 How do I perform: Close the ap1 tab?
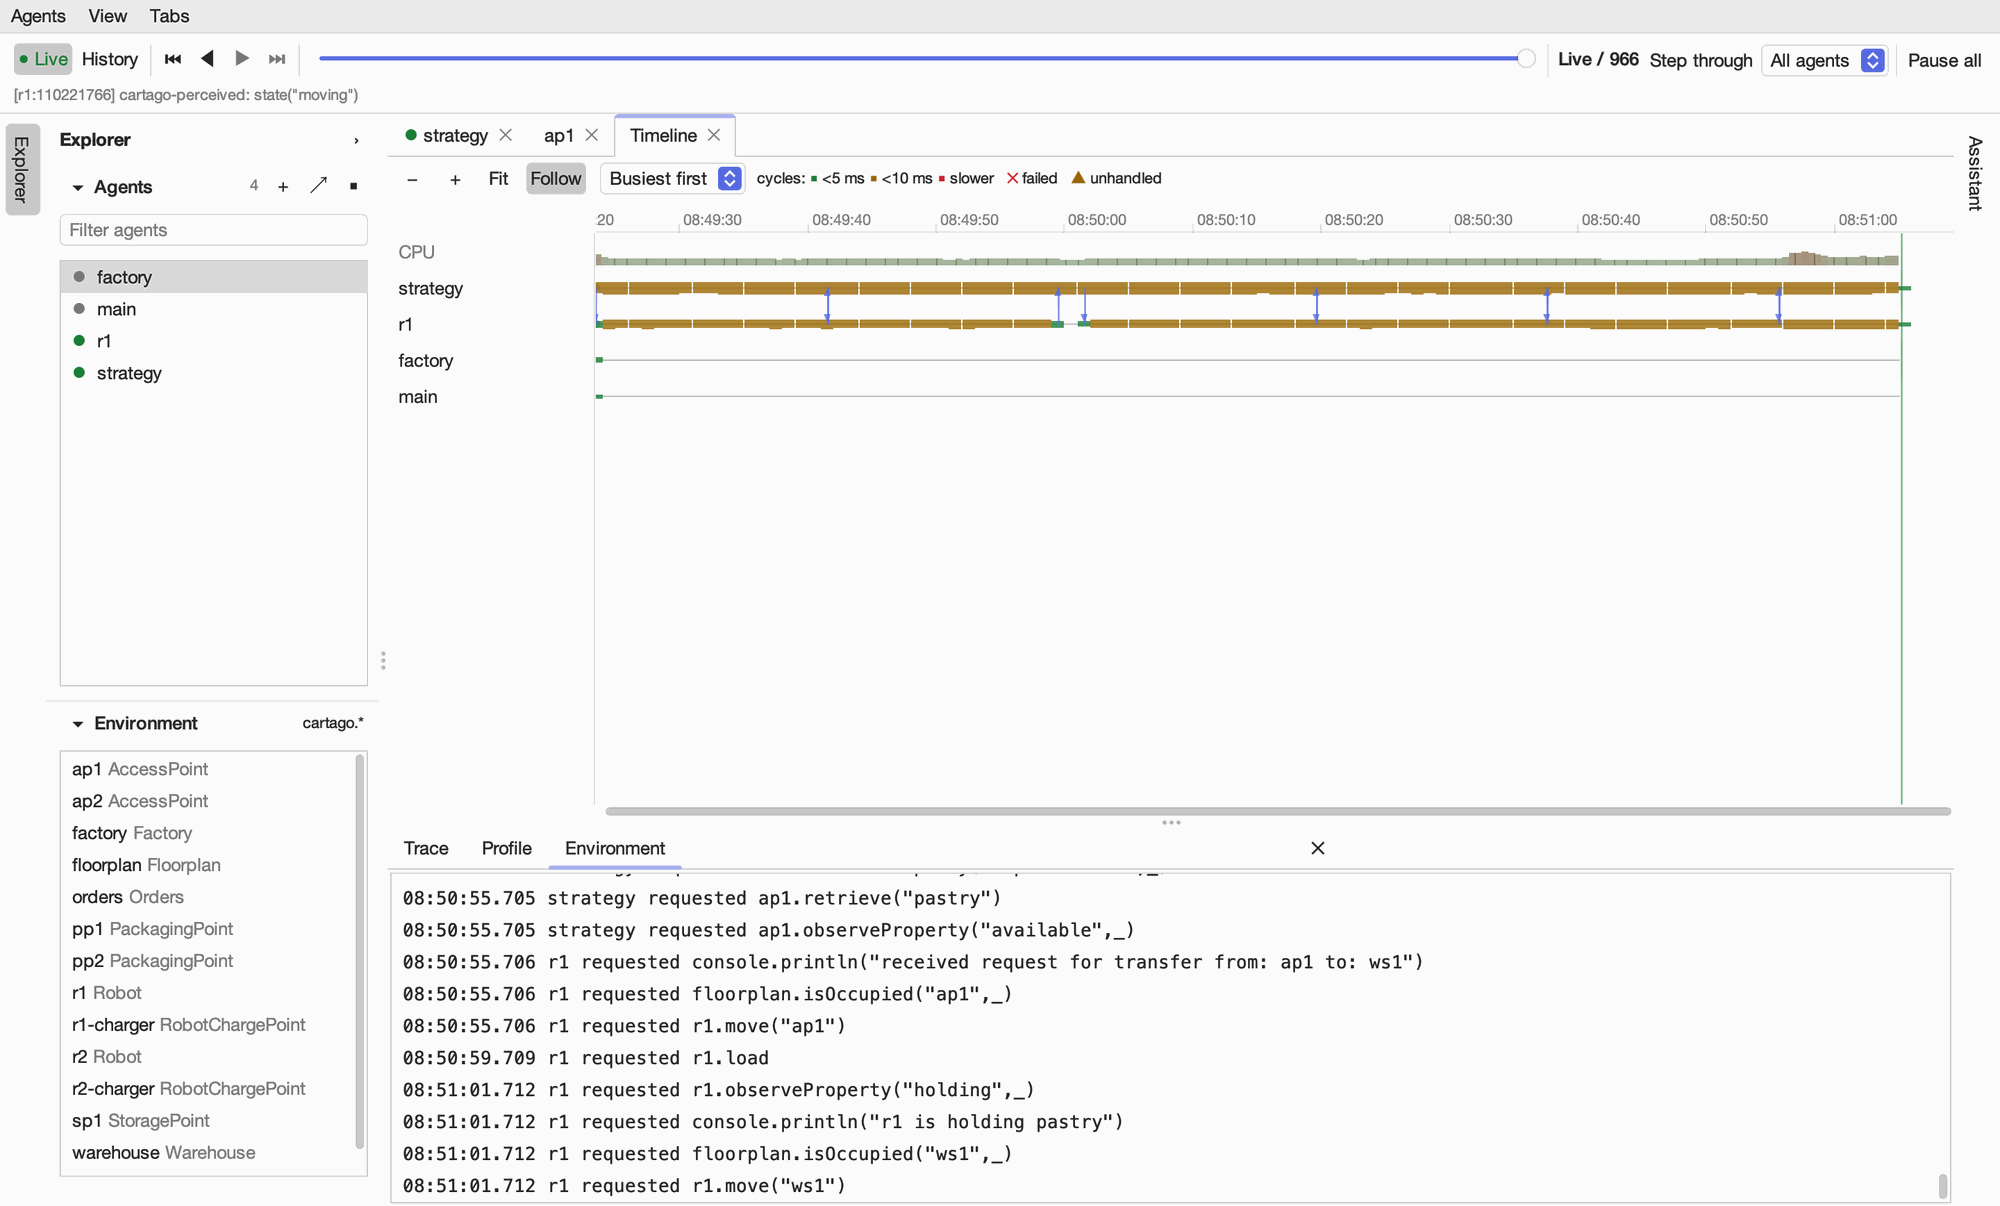(x=592, y=135)
